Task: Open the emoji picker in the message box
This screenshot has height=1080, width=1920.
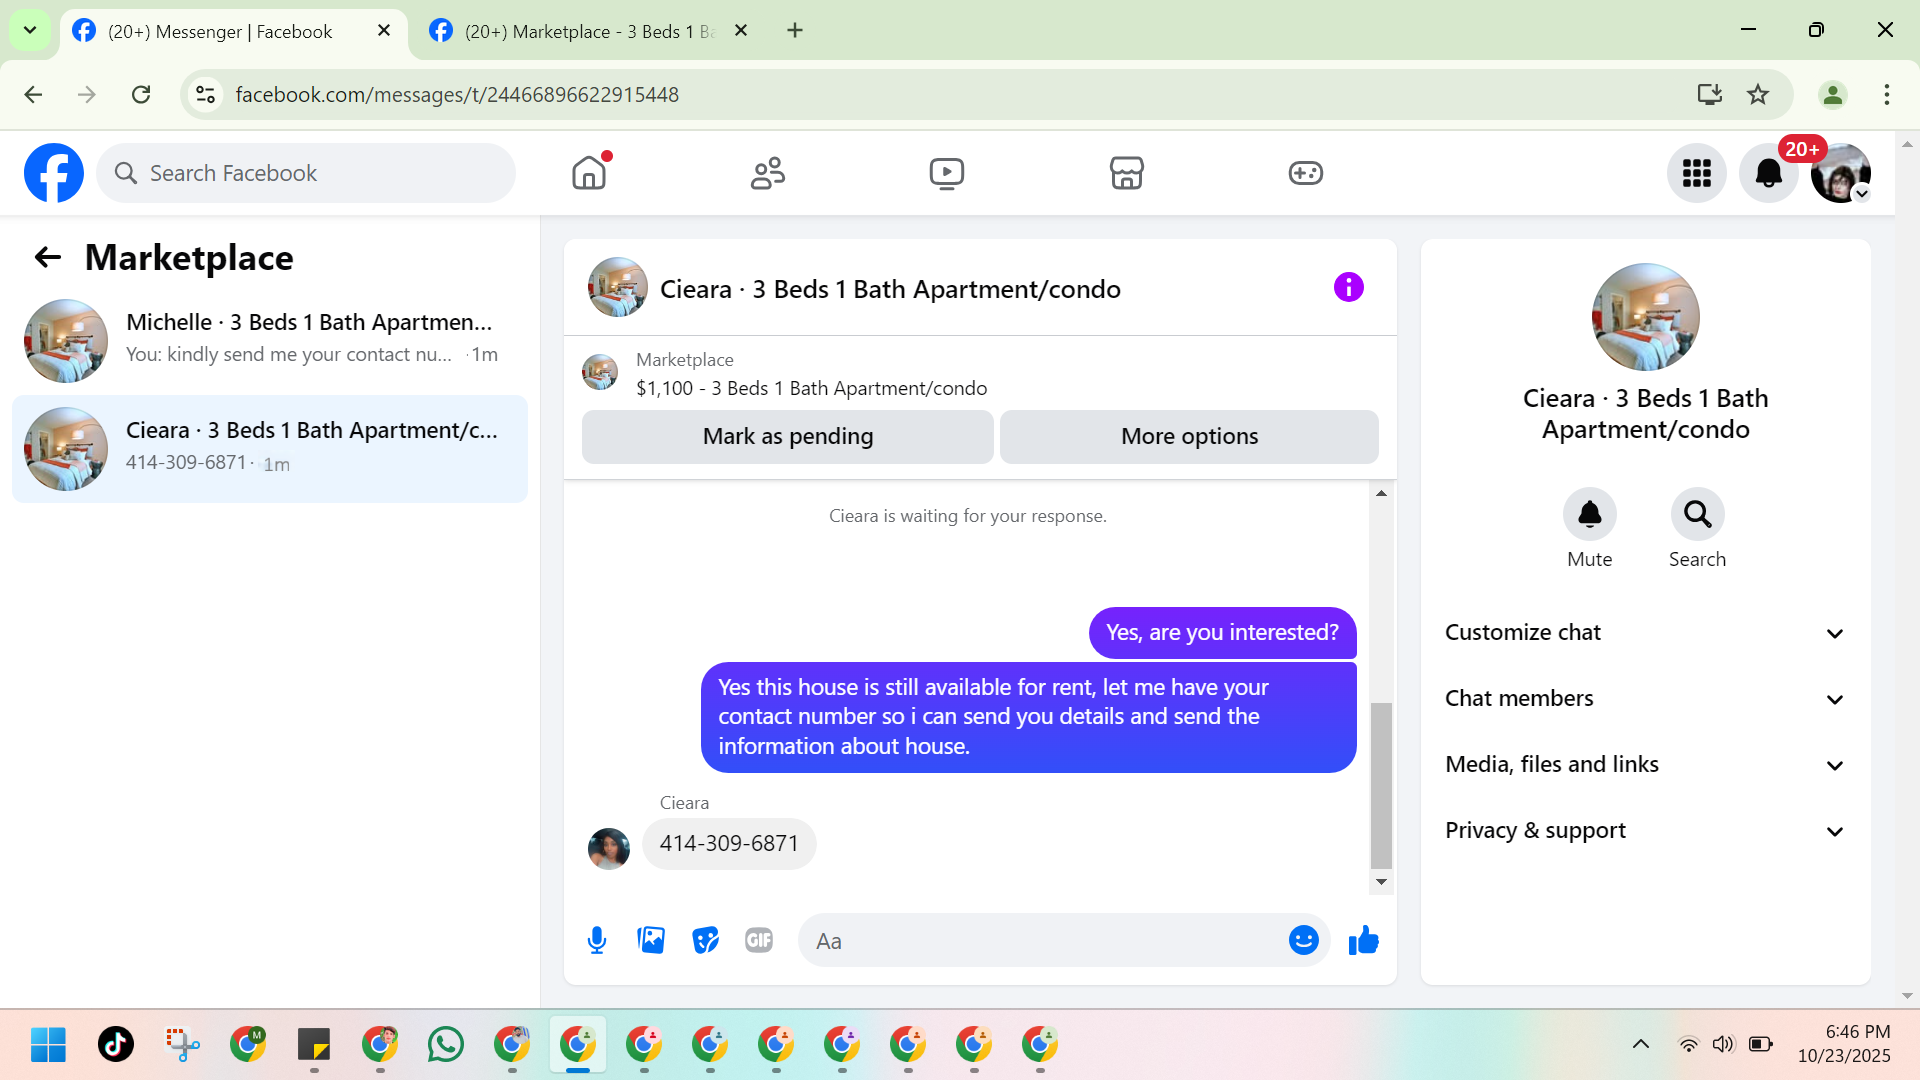Action: click(x=1303, y=940)
